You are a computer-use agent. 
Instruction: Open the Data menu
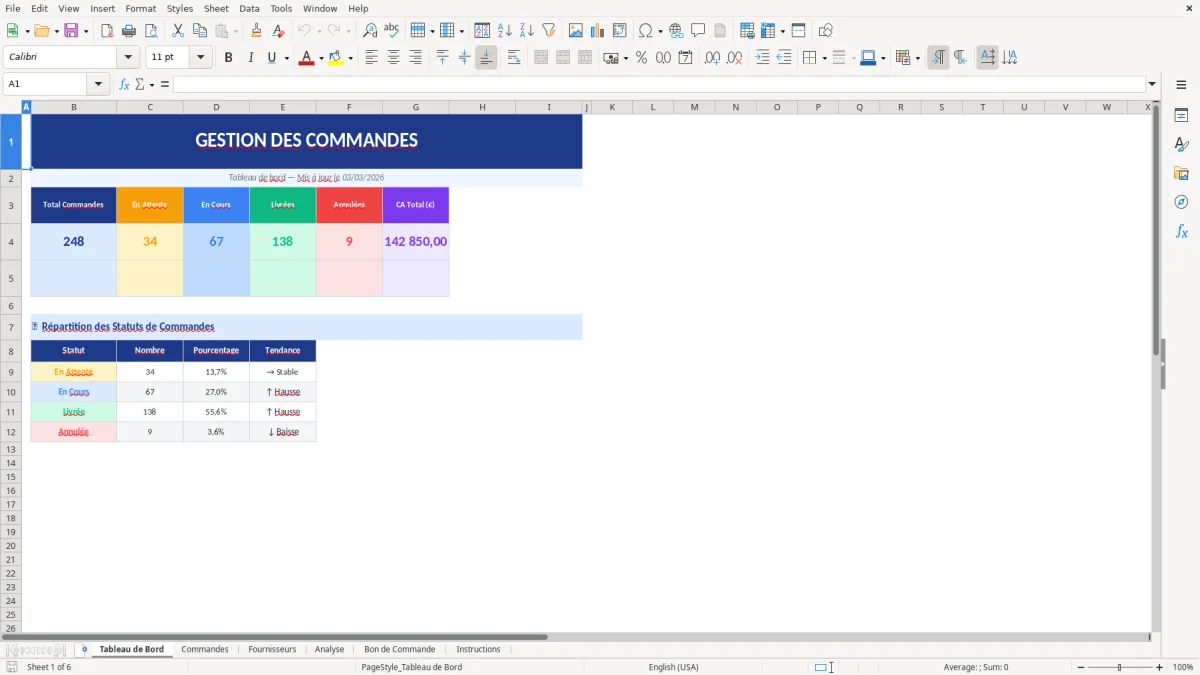[x=248, y=8]
